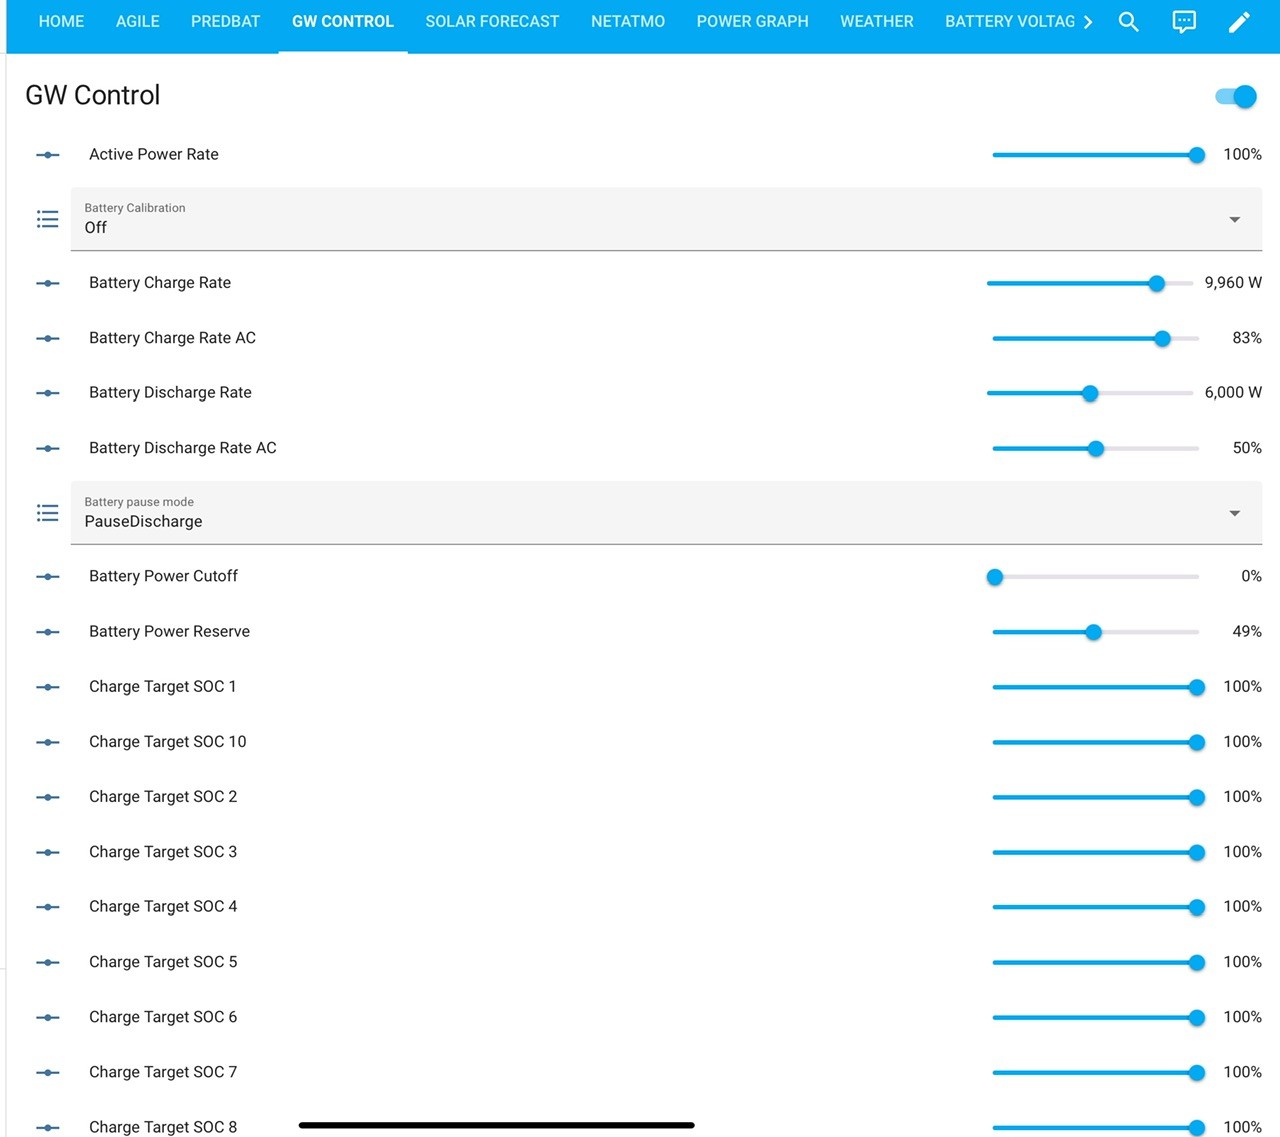The width and height of the screenshot is (1280, 1137).
Task: Open the assistant chat icon
Action: tap(1184, 22)
